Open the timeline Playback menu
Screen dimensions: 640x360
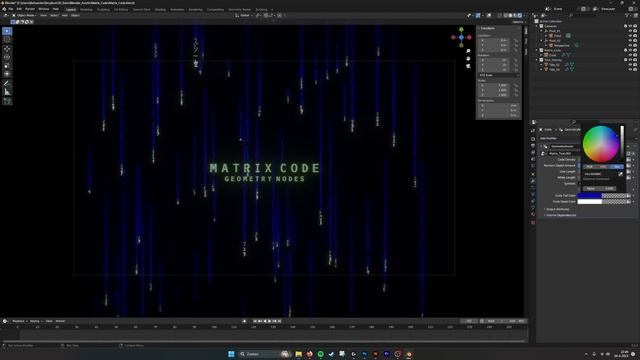(19, 321)
